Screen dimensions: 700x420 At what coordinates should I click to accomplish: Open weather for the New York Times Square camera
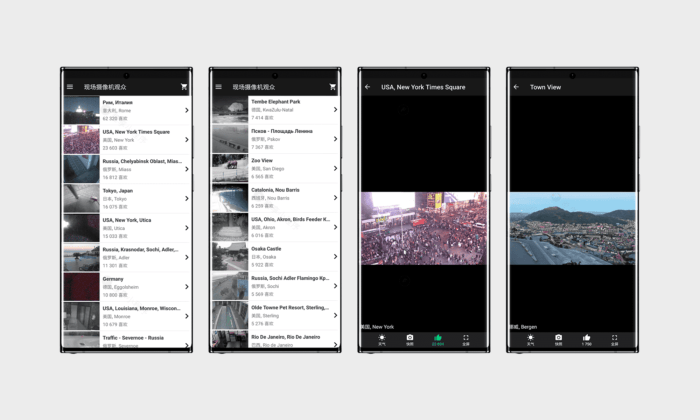click(x=381, y=339)
